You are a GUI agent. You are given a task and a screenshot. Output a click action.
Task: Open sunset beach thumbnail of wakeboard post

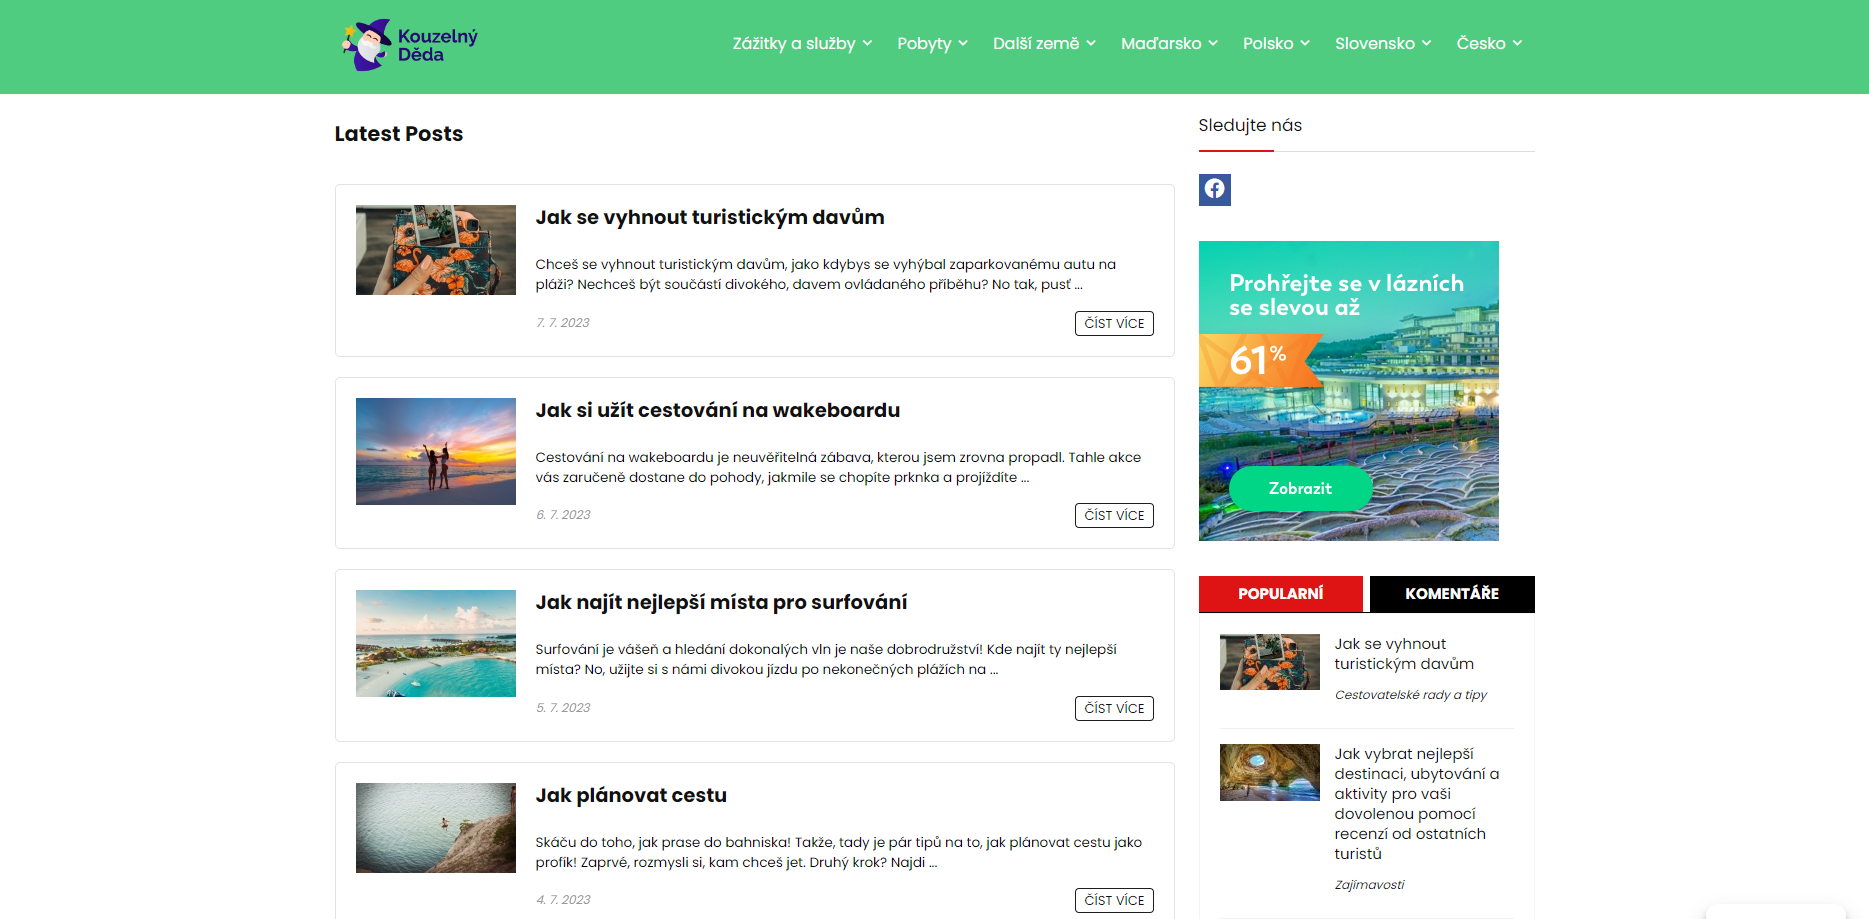(436, 451)
